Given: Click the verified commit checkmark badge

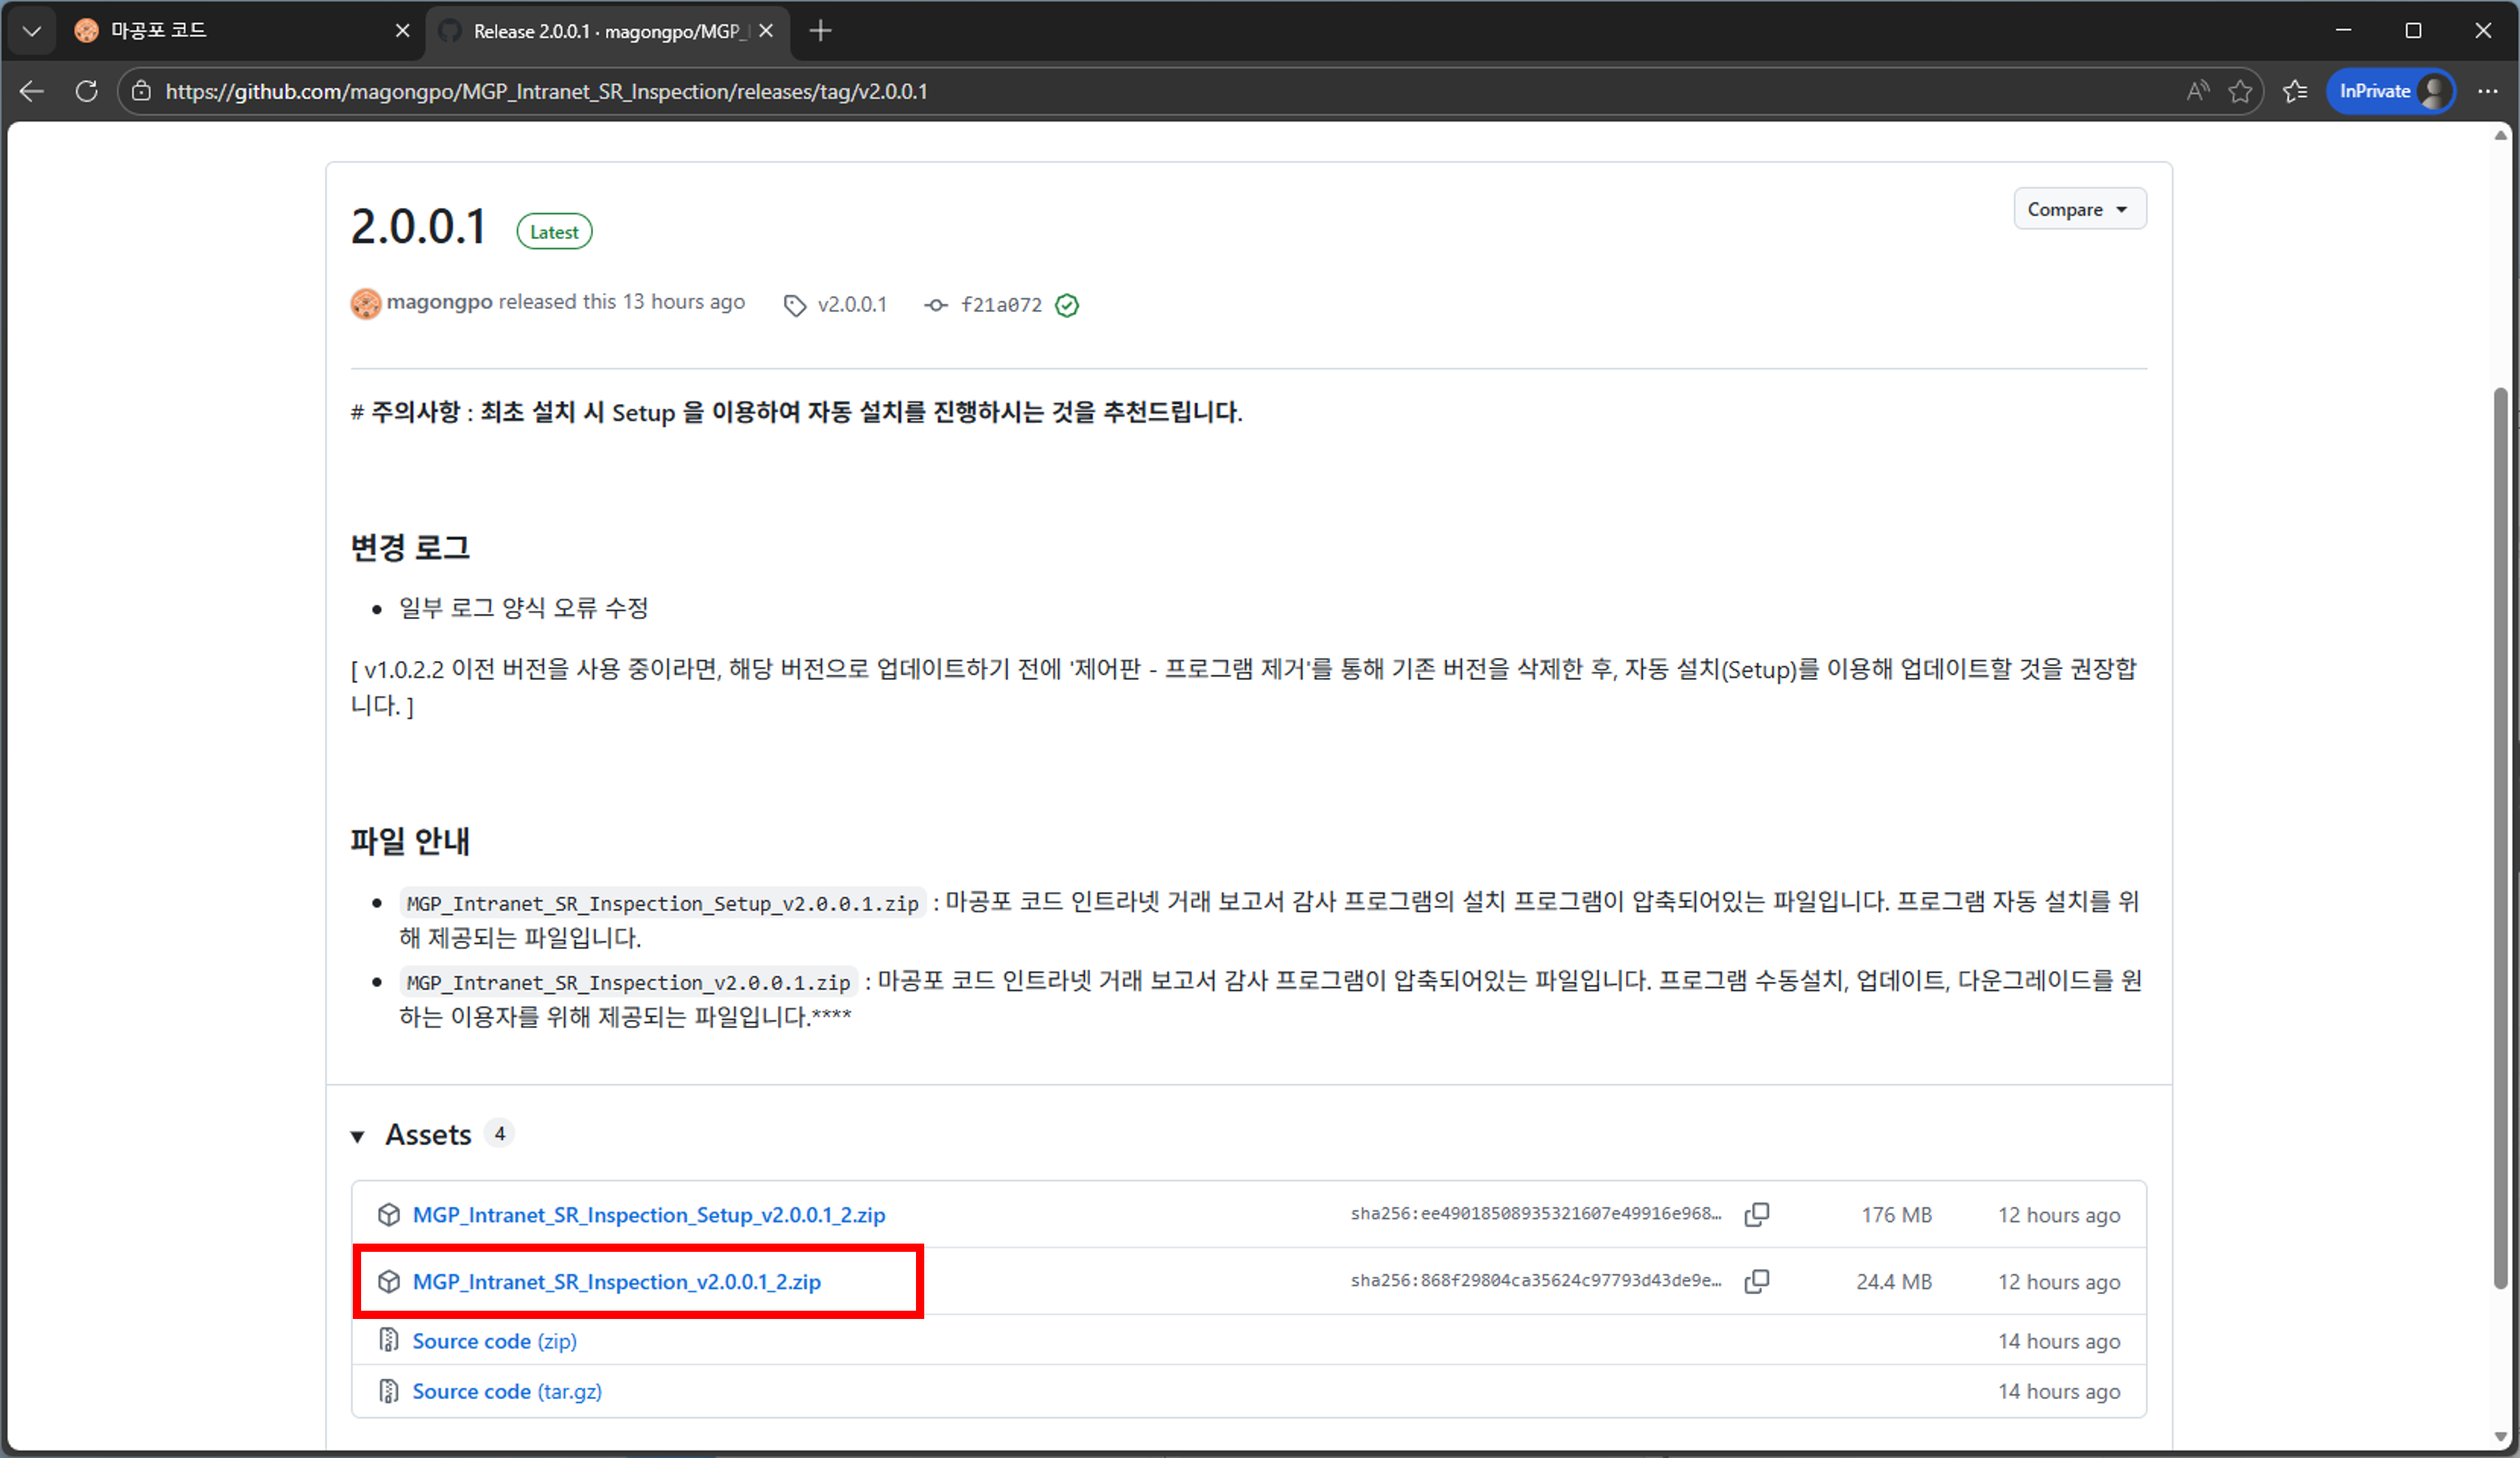Looking at the screenshot, I should [1066, 306].
